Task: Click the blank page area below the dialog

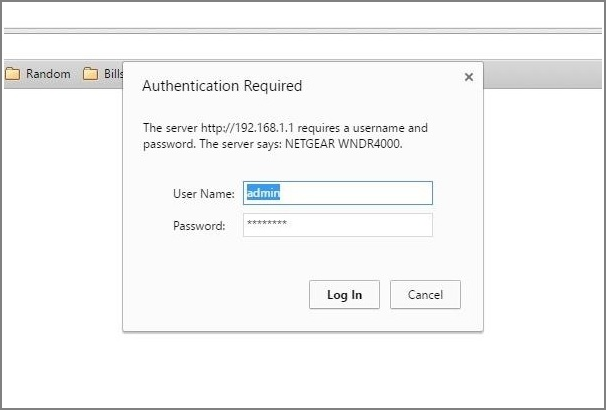Action: tap(300, 370)
